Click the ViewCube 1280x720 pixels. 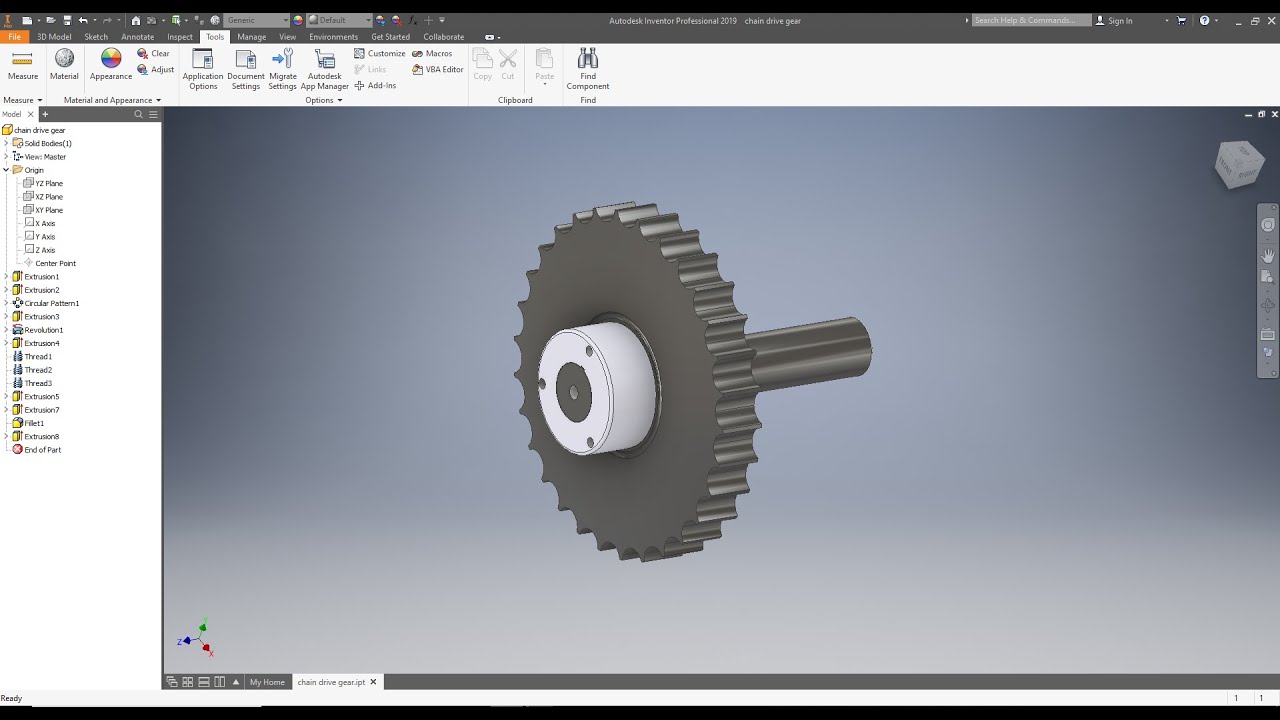click(x=1239, y=163)
